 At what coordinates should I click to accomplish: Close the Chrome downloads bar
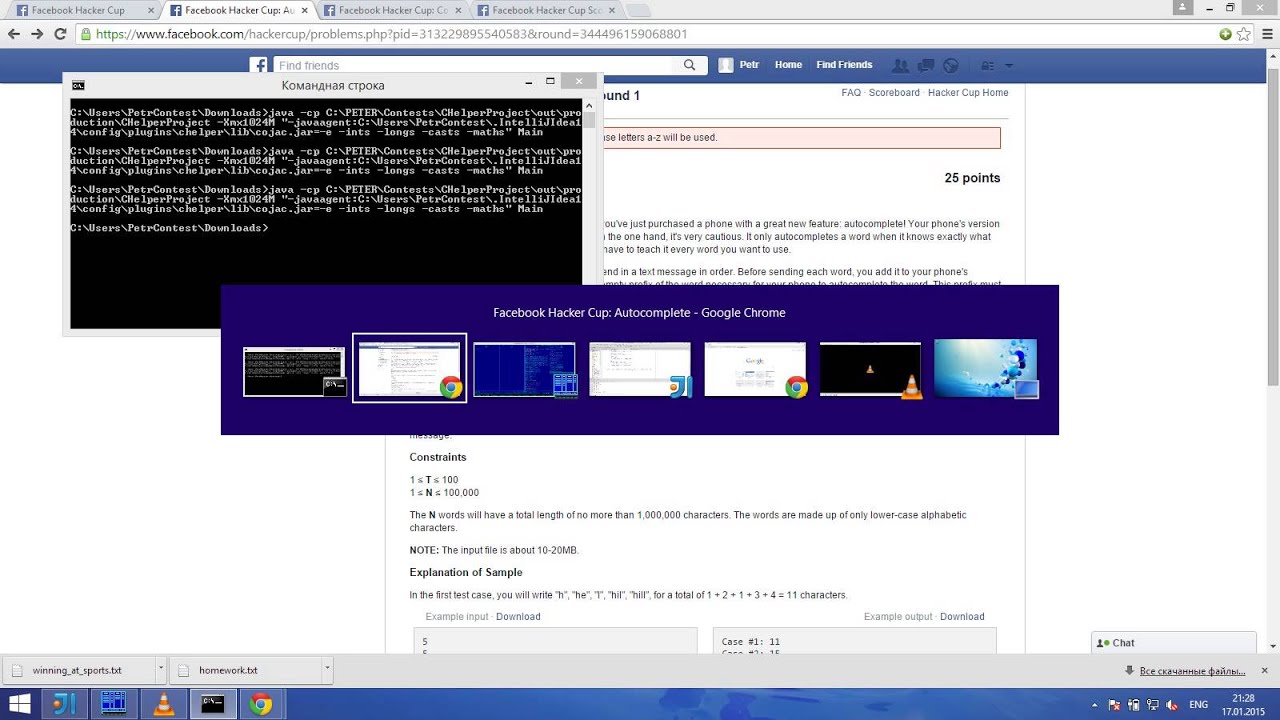tap(1264, 670)
